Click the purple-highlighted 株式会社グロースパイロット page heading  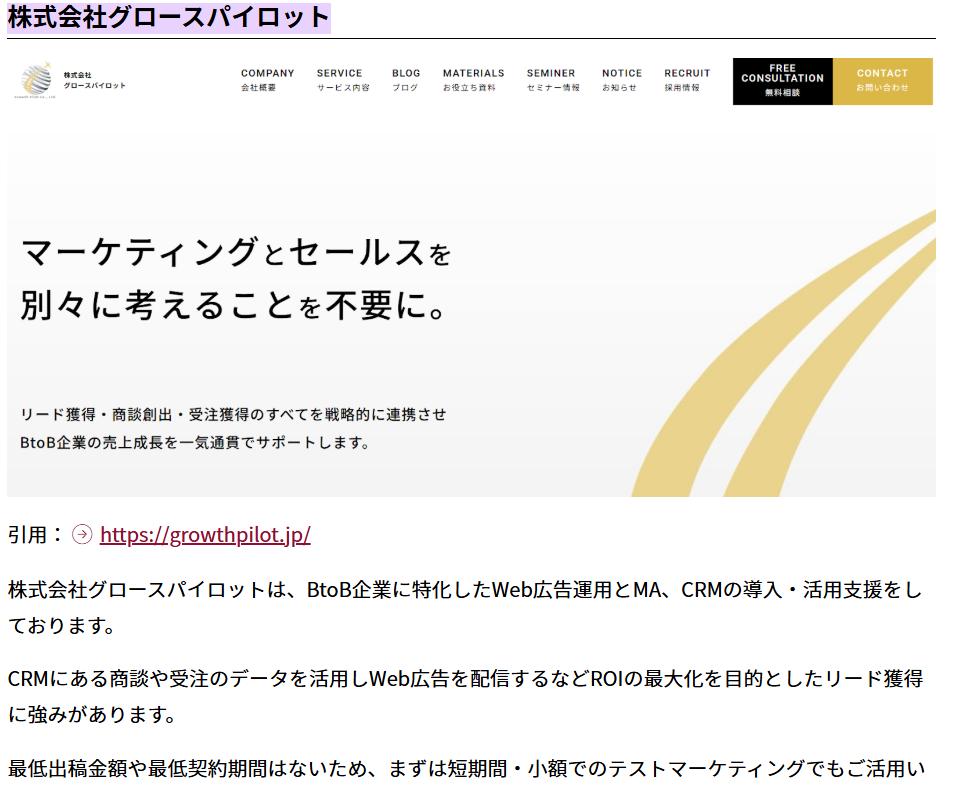pyautogui.click(x=168, y=17)
